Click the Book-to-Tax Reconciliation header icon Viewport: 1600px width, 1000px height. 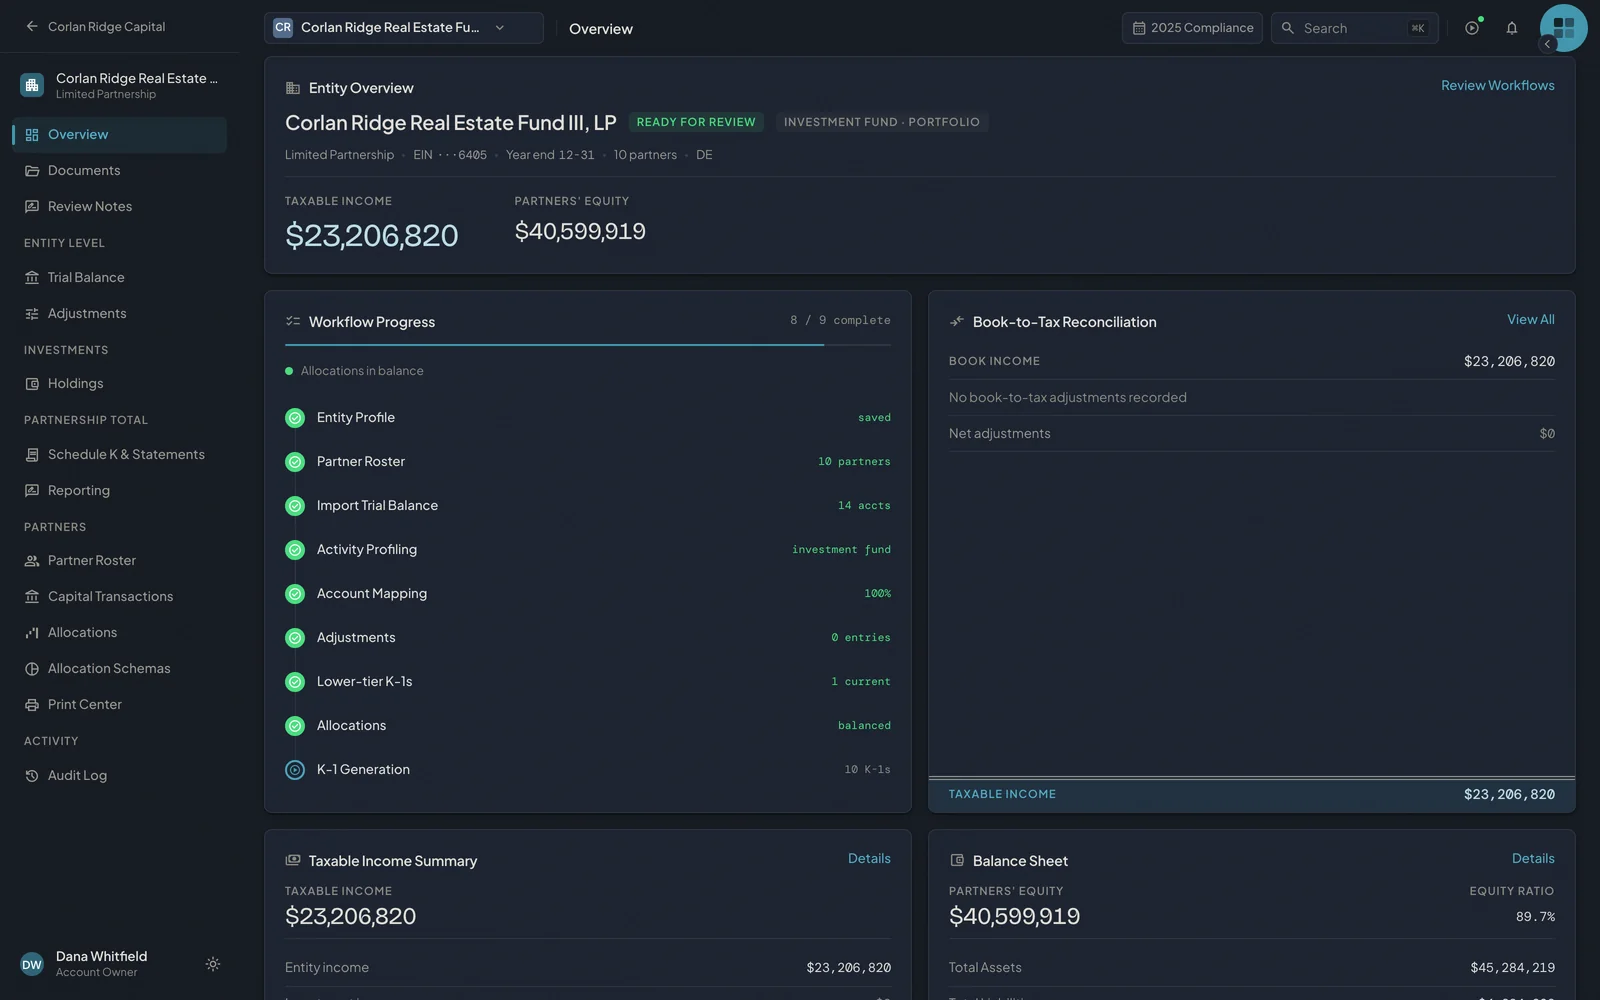pos(957,322)
